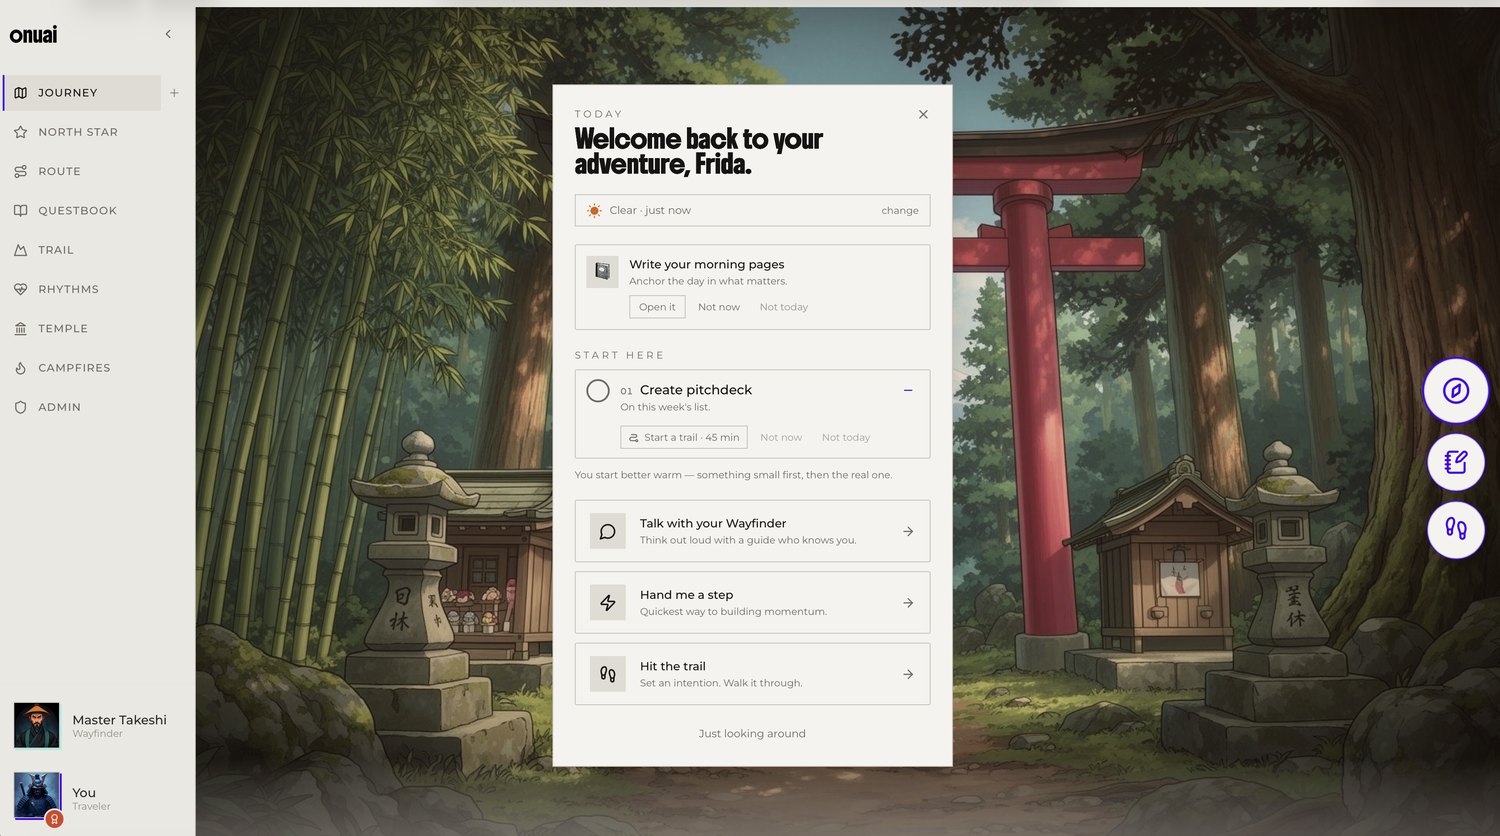Click the onuai logo
1500x836 pixels.
pos(34,35)
